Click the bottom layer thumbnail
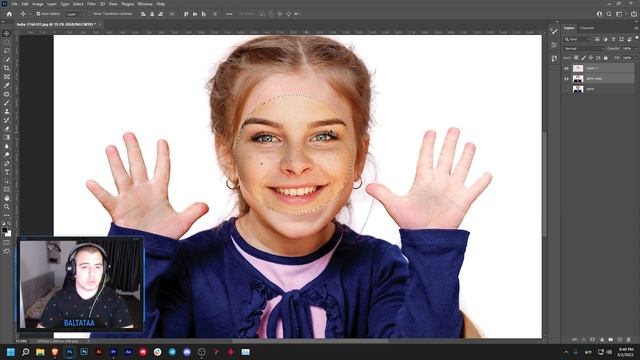Image resolution: width=640 pixels, height=360 pixels. (578, 89)
